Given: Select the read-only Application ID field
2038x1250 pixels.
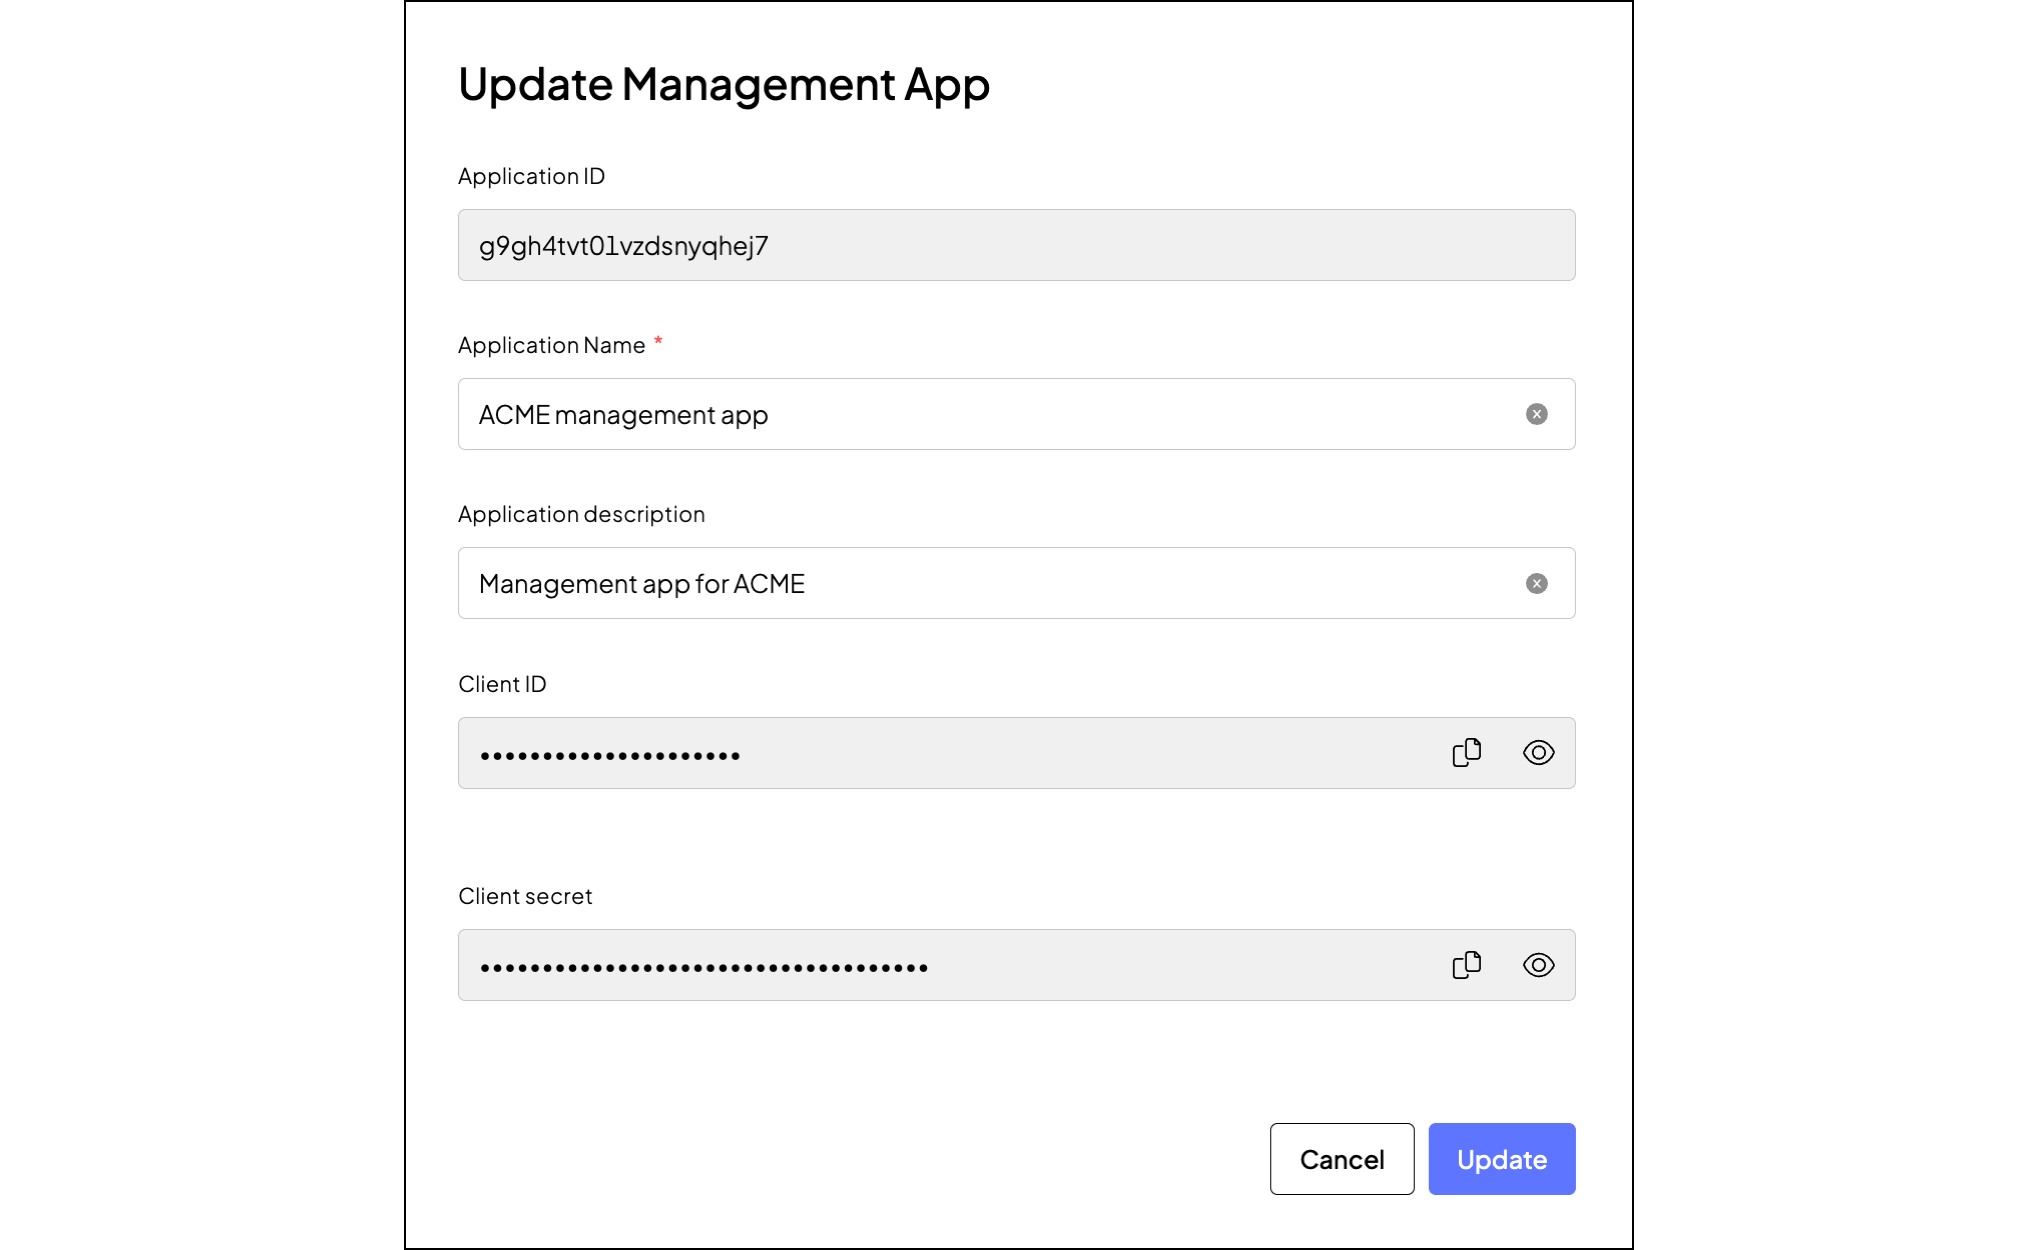Looking at the screenshot, I should click(x=1015, y=245).
